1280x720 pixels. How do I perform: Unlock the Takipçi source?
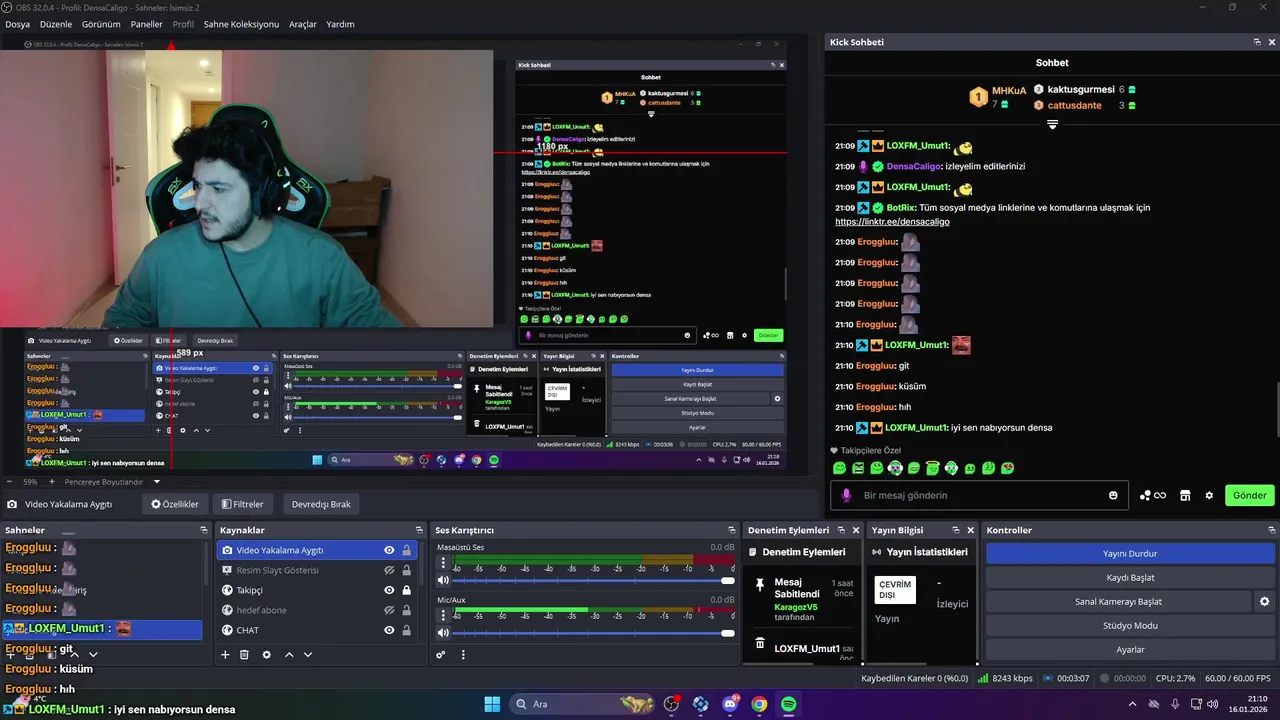[x=406, y=590]
